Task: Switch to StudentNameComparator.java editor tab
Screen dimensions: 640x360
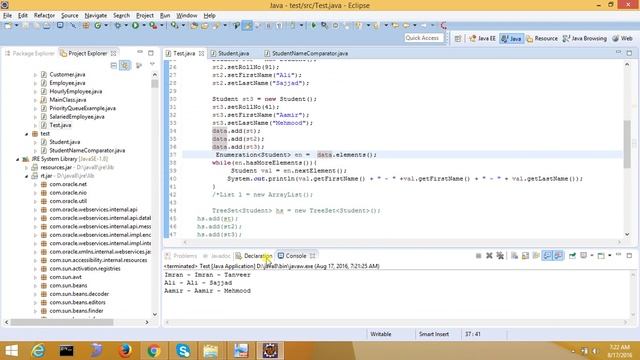Action: (x=306, y=53)
